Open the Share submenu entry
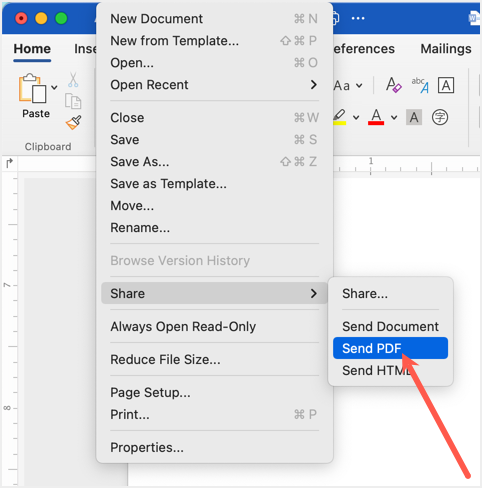This screenshot has height=488, width=482. (214, 293)
